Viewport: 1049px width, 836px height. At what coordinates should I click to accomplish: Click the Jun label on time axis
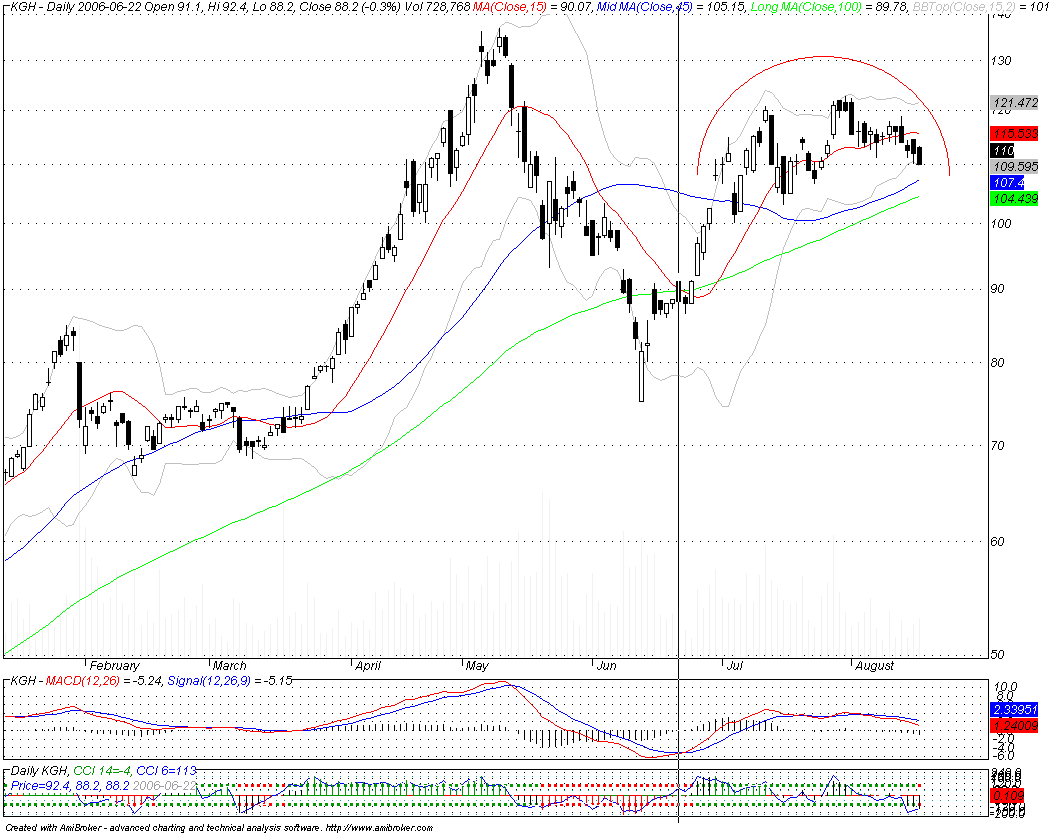tap(606, 665)
